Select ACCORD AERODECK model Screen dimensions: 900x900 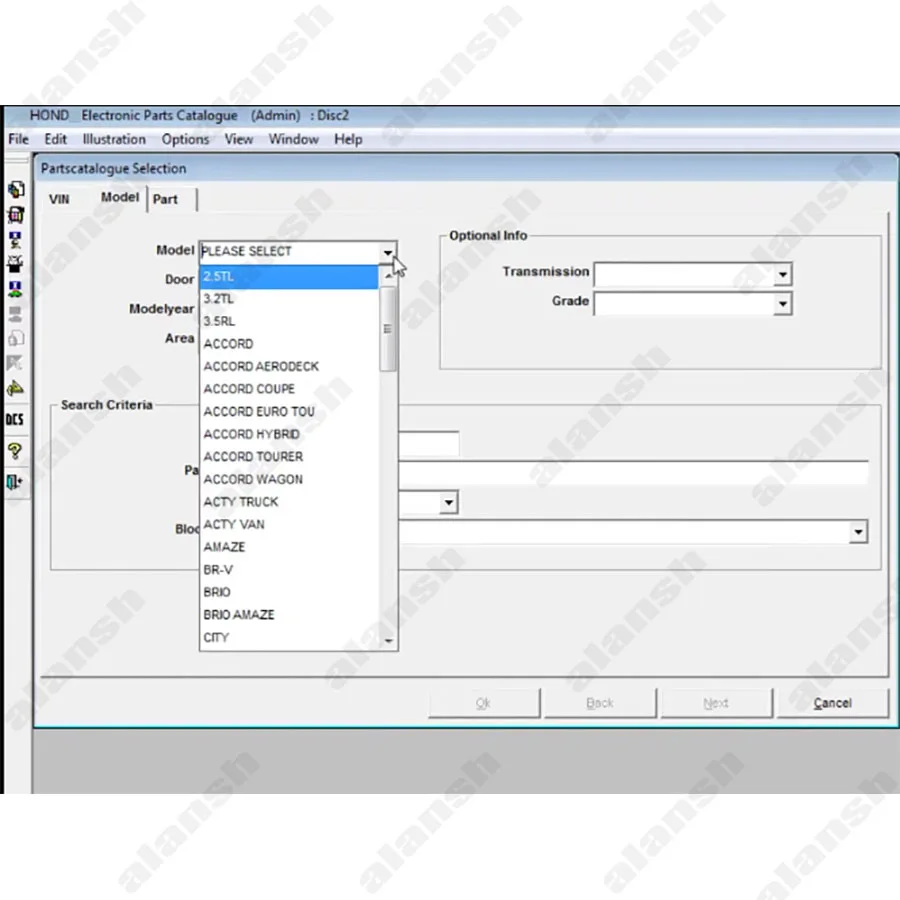289,367
